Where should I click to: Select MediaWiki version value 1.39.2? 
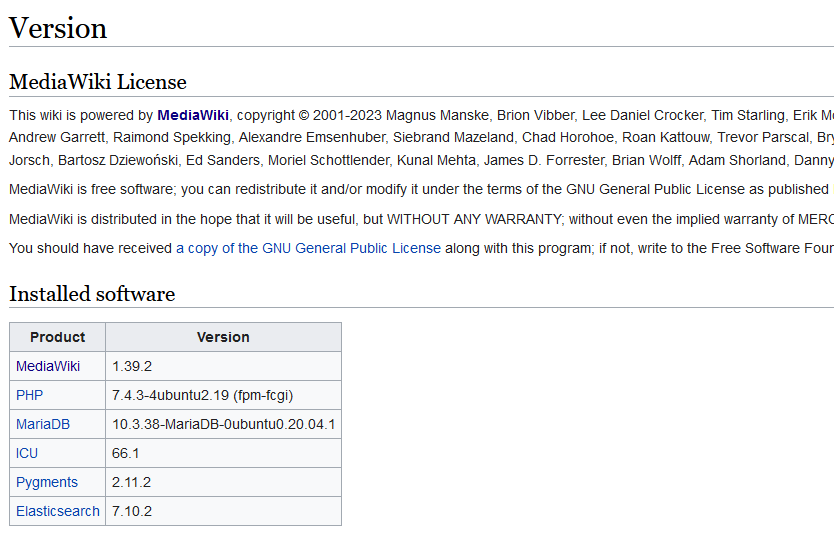coord(132,367)
